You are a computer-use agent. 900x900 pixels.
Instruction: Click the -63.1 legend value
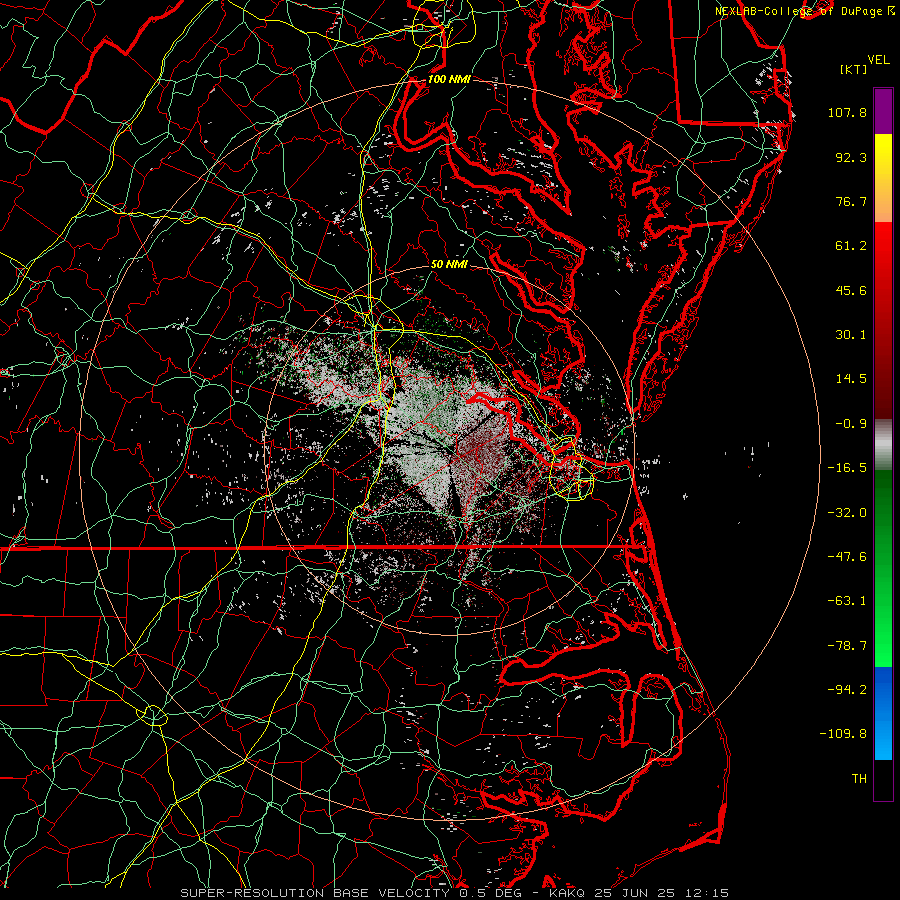click(x=847, y=601)
